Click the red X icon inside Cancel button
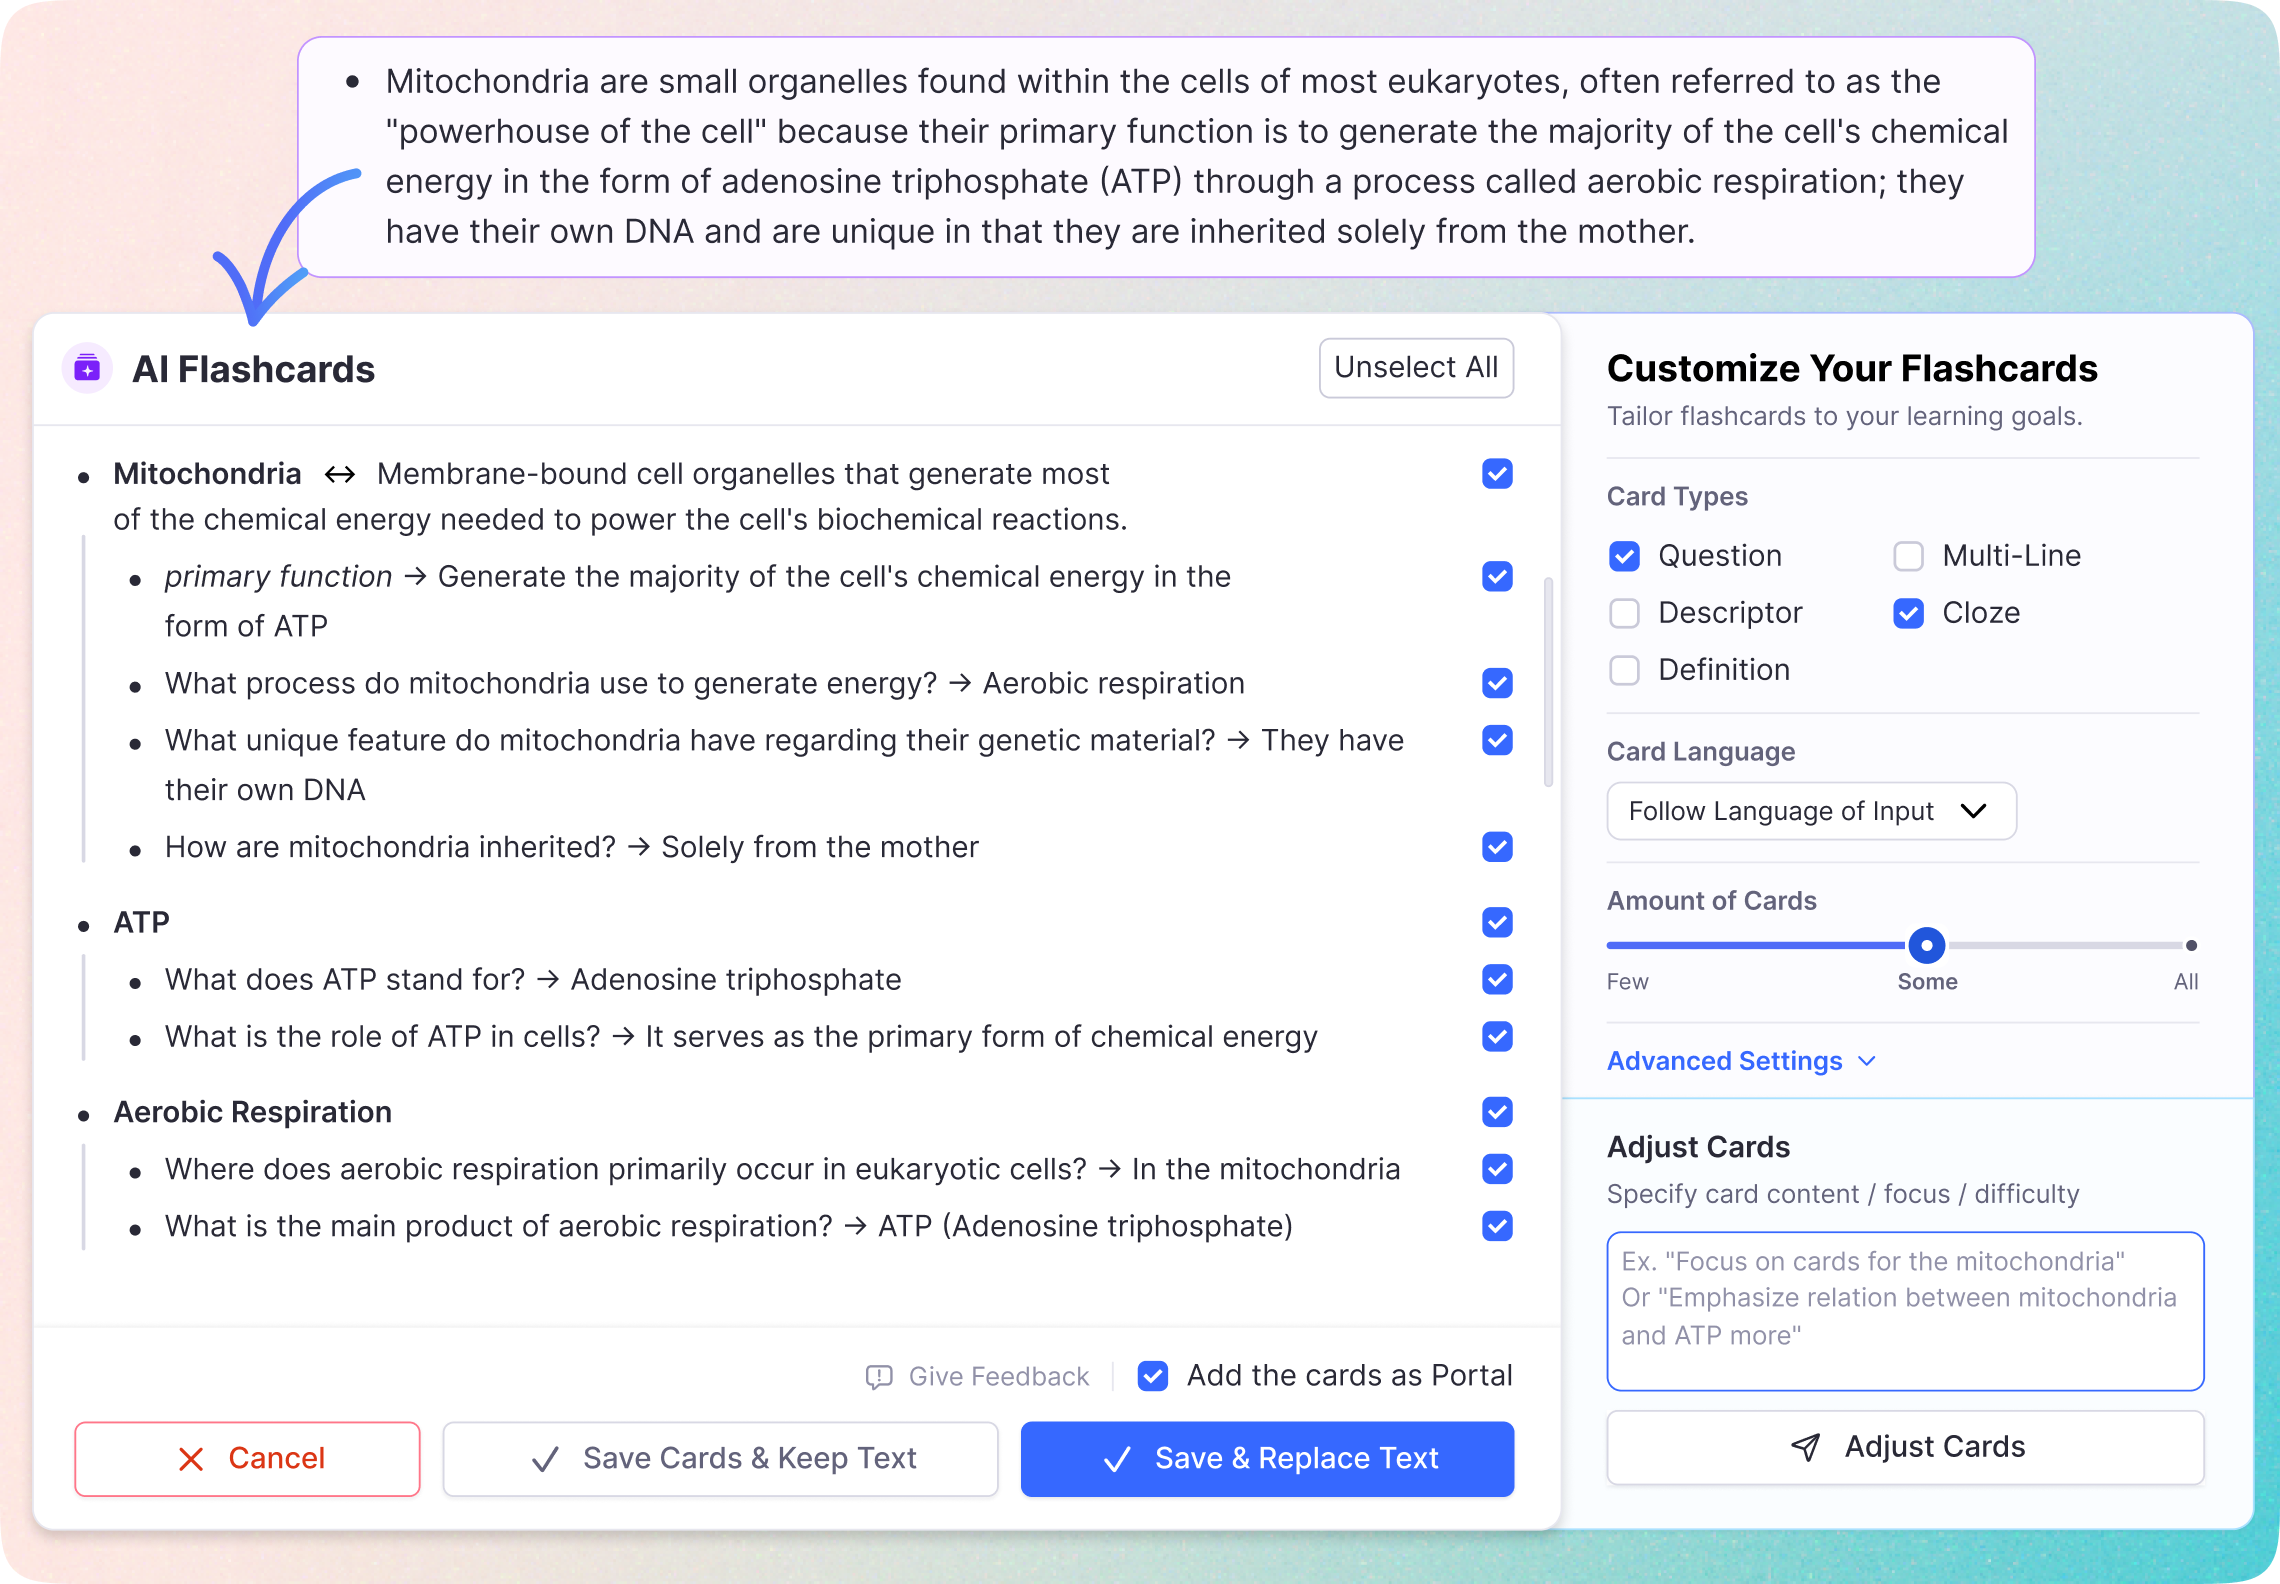This screenshot has width=2280, height=1584. (190, 1459)
